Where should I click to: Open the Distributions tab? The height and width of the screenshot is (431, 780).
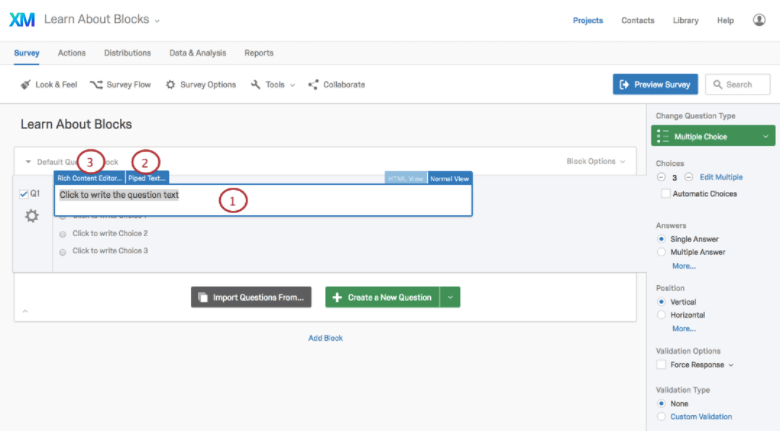click(x=127, y=53)
